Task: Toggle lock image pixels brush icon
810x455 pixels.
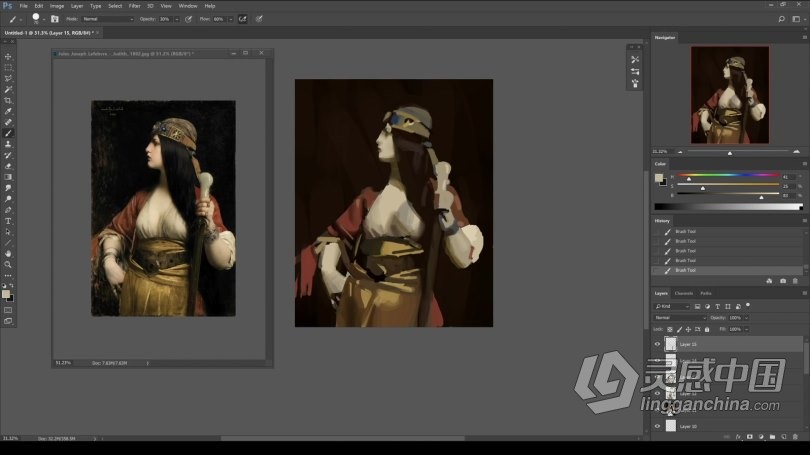Action: [x=679, y=330]
